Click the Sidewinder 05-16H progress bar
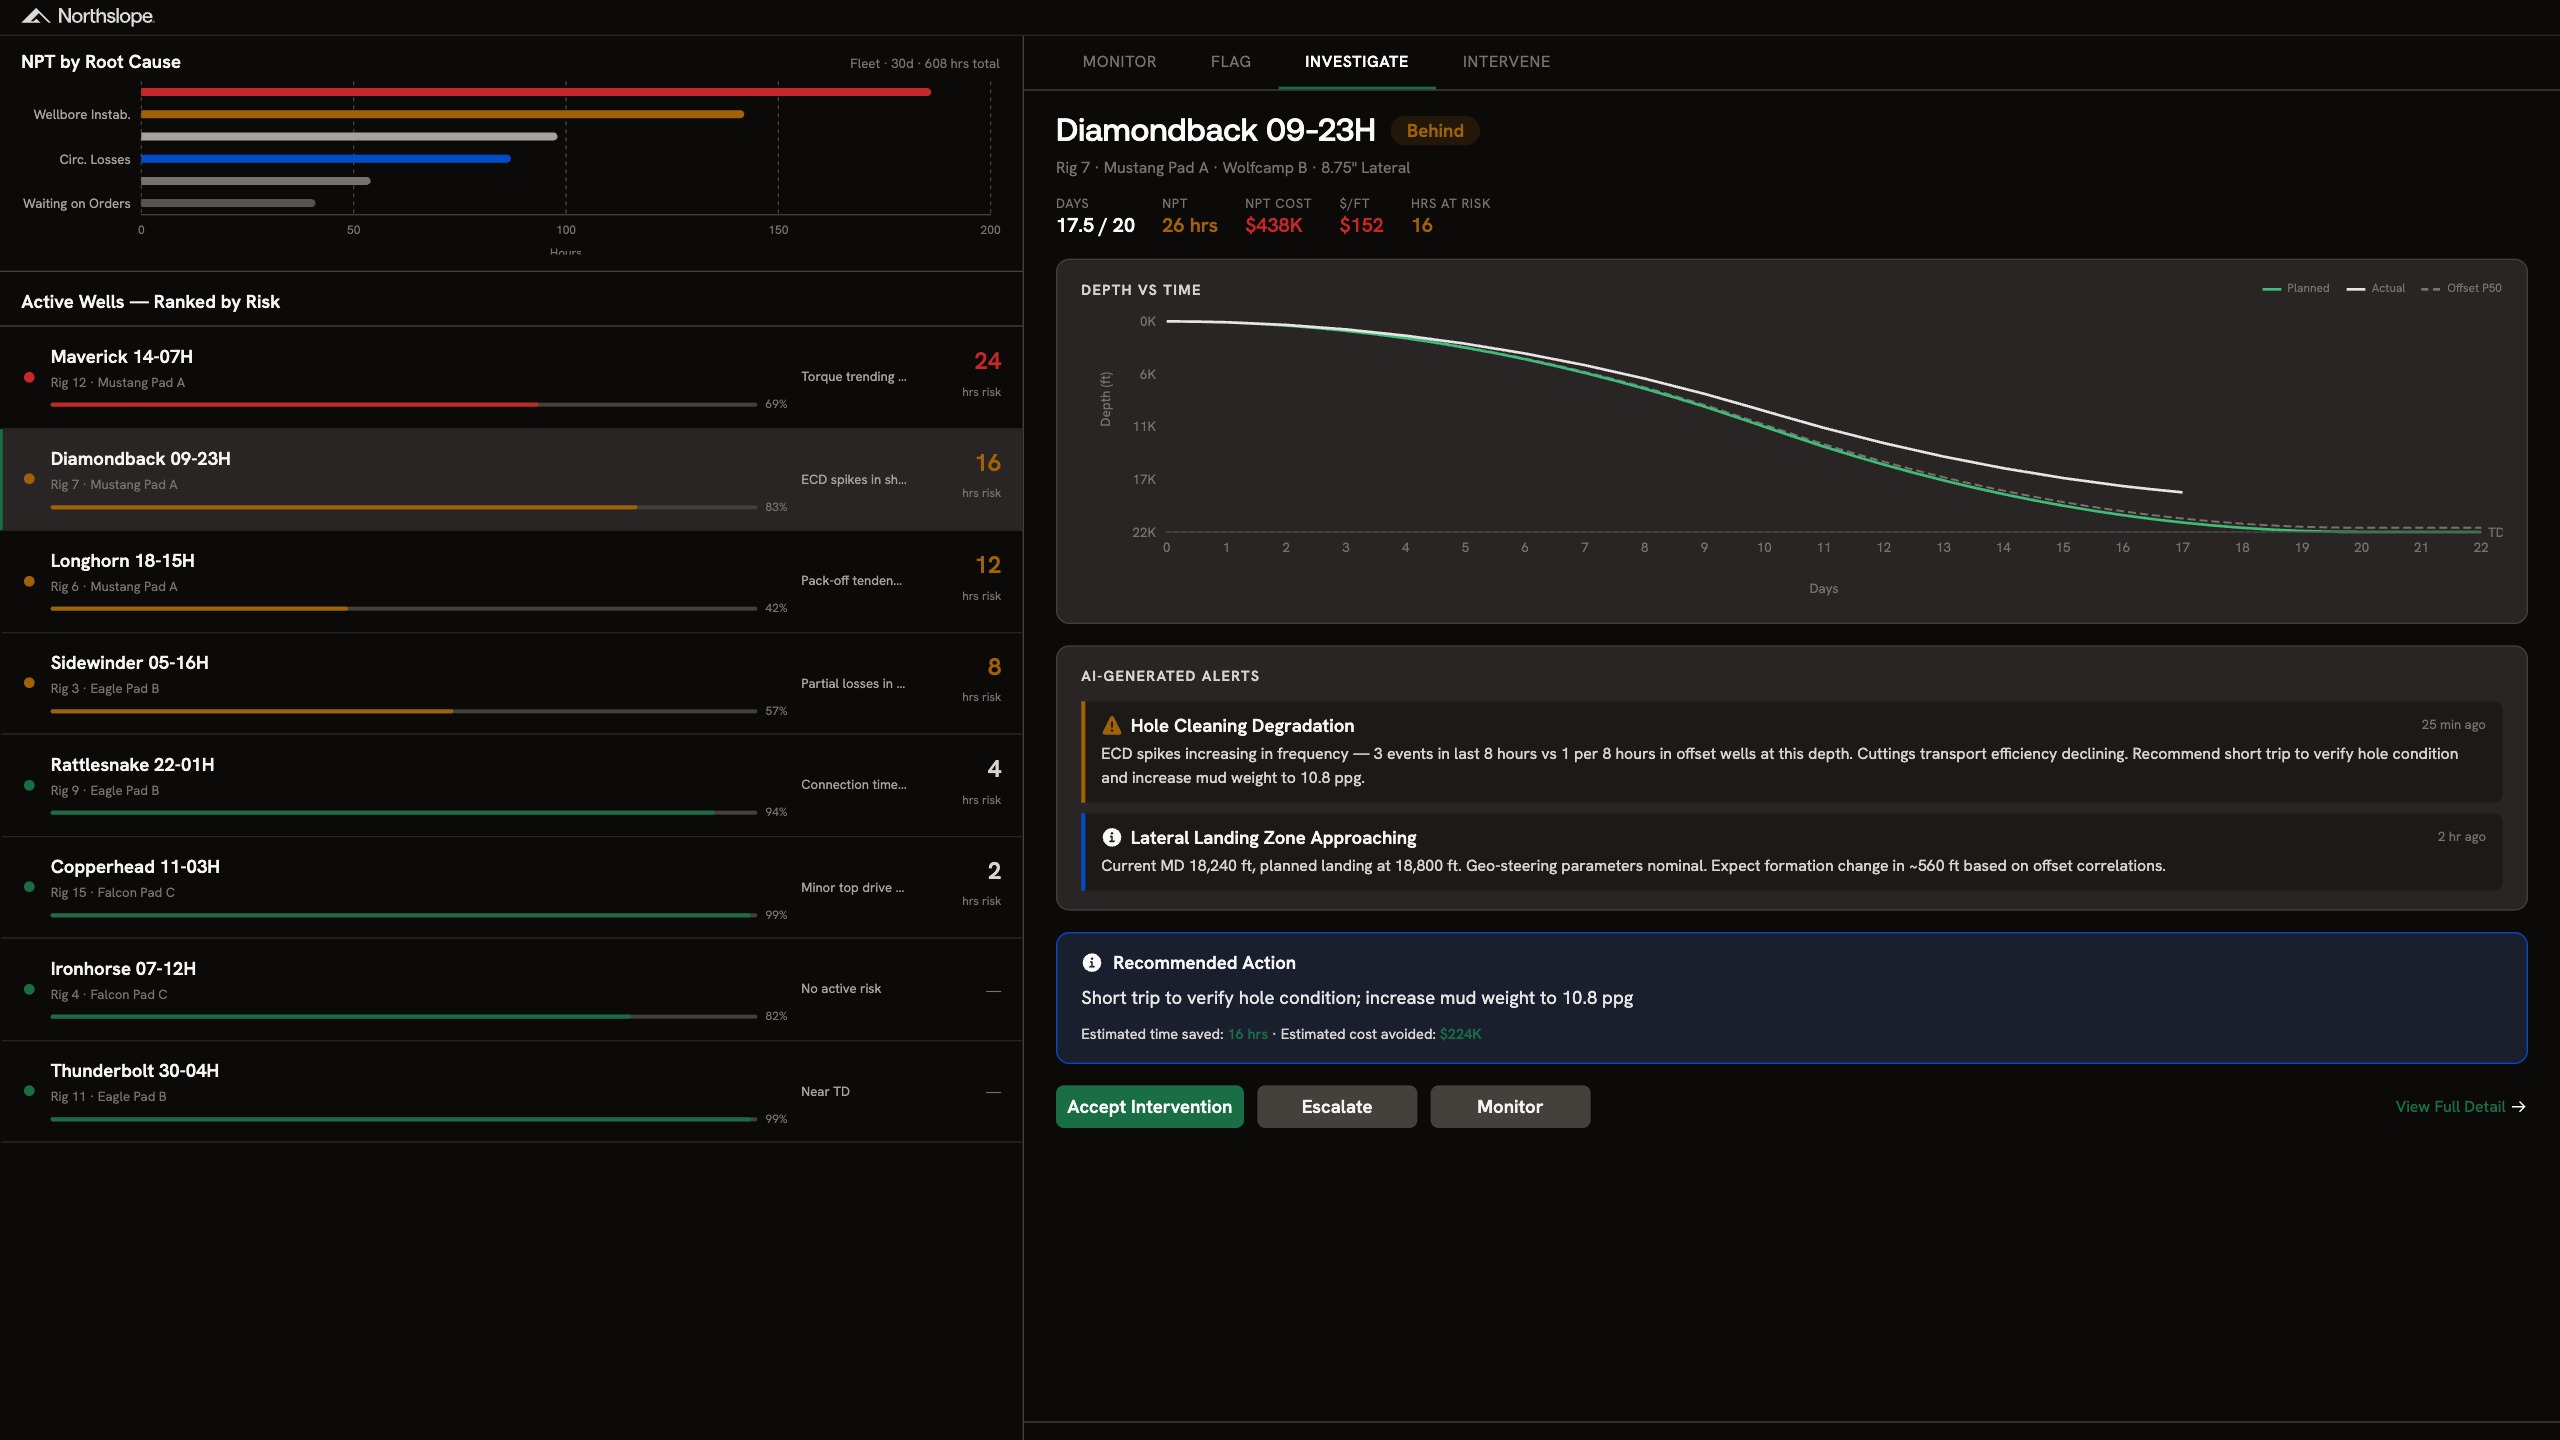Screen dimensions: 2560x1440 [x=403, y=712]
